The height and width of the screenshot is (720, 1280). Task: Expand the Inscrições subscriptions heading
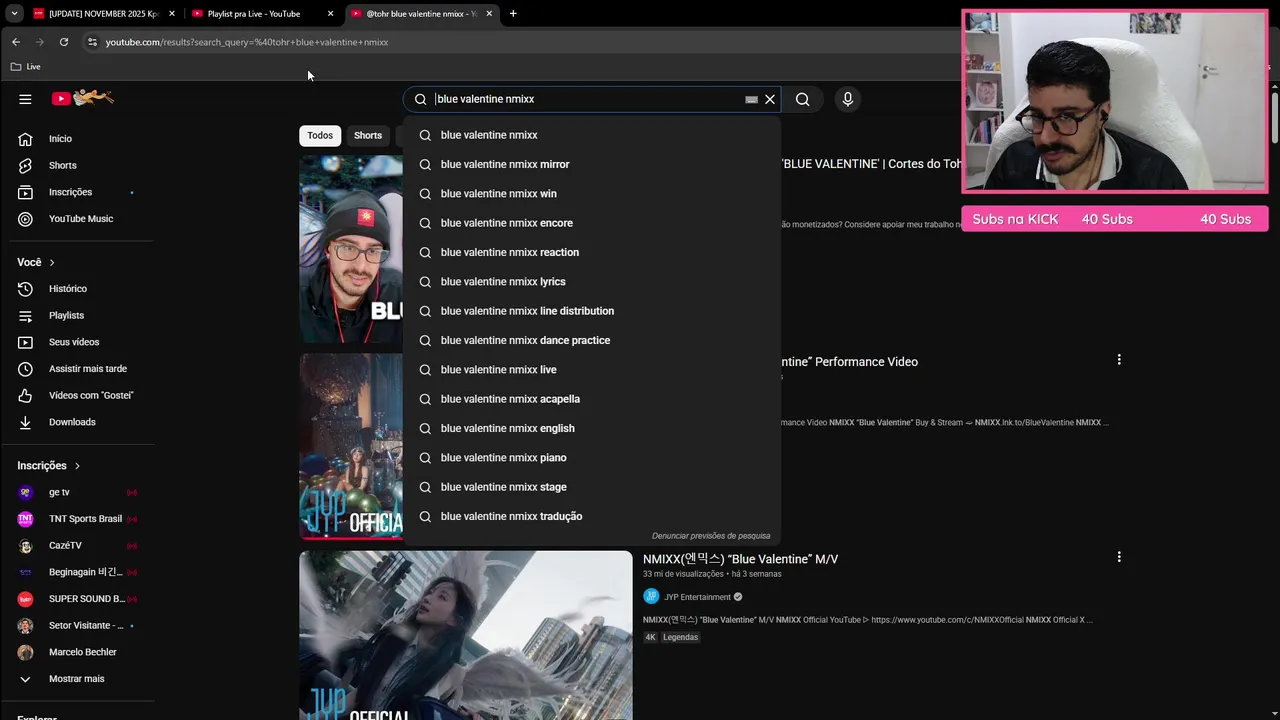click(49, 466)
